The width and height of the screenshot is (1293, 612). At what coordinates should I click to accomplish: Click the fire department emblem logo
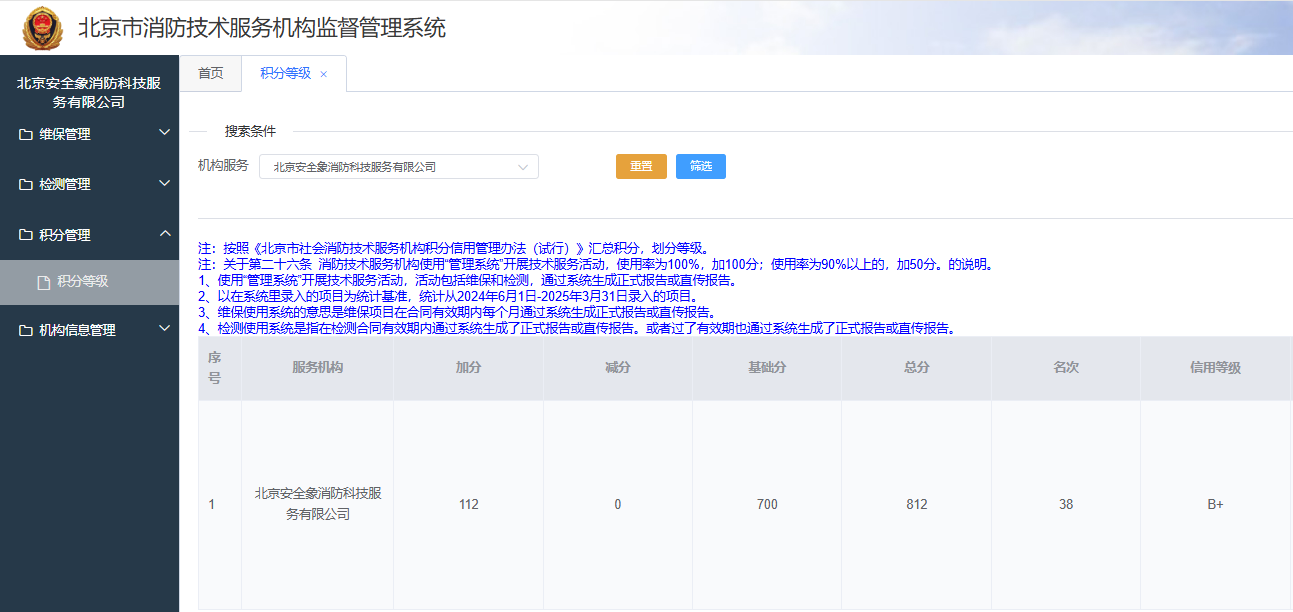coord(42,28)
